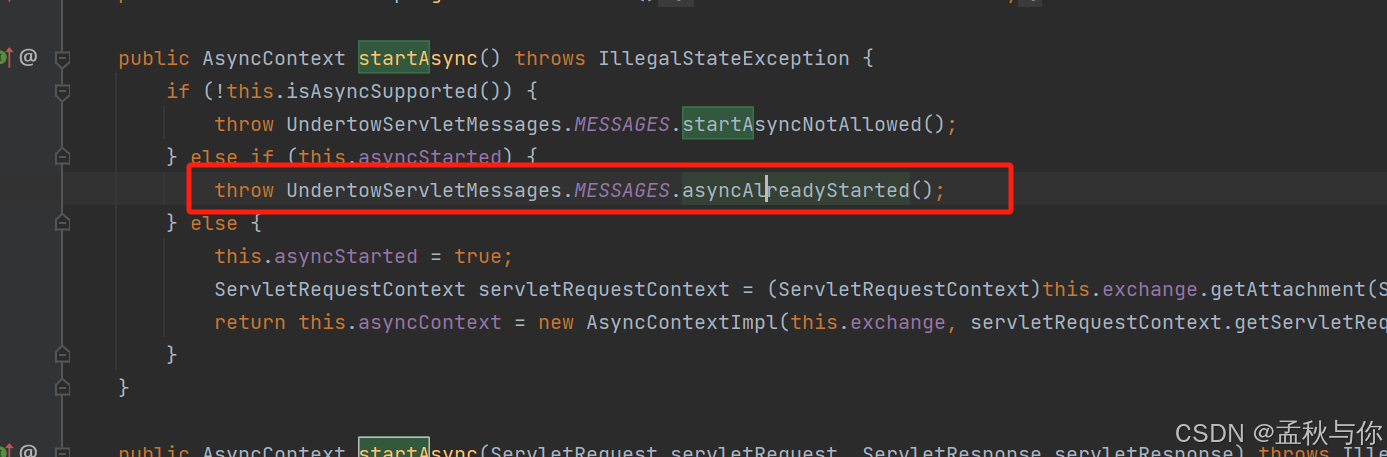
Task: Click asyncAlreadyStarted method call
Action: tap(796, 190)
